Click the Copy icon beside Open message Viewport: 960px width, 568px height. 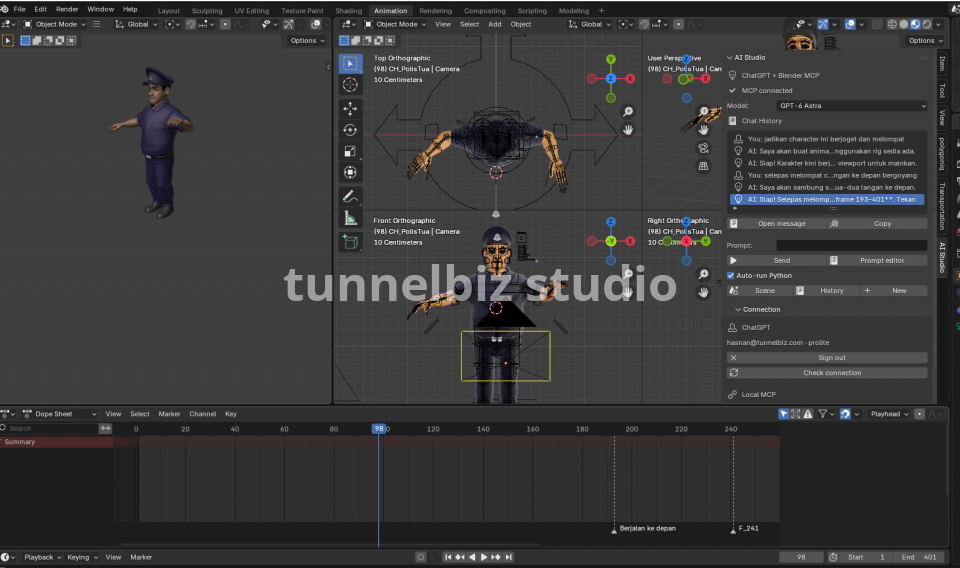coord(834,224)
